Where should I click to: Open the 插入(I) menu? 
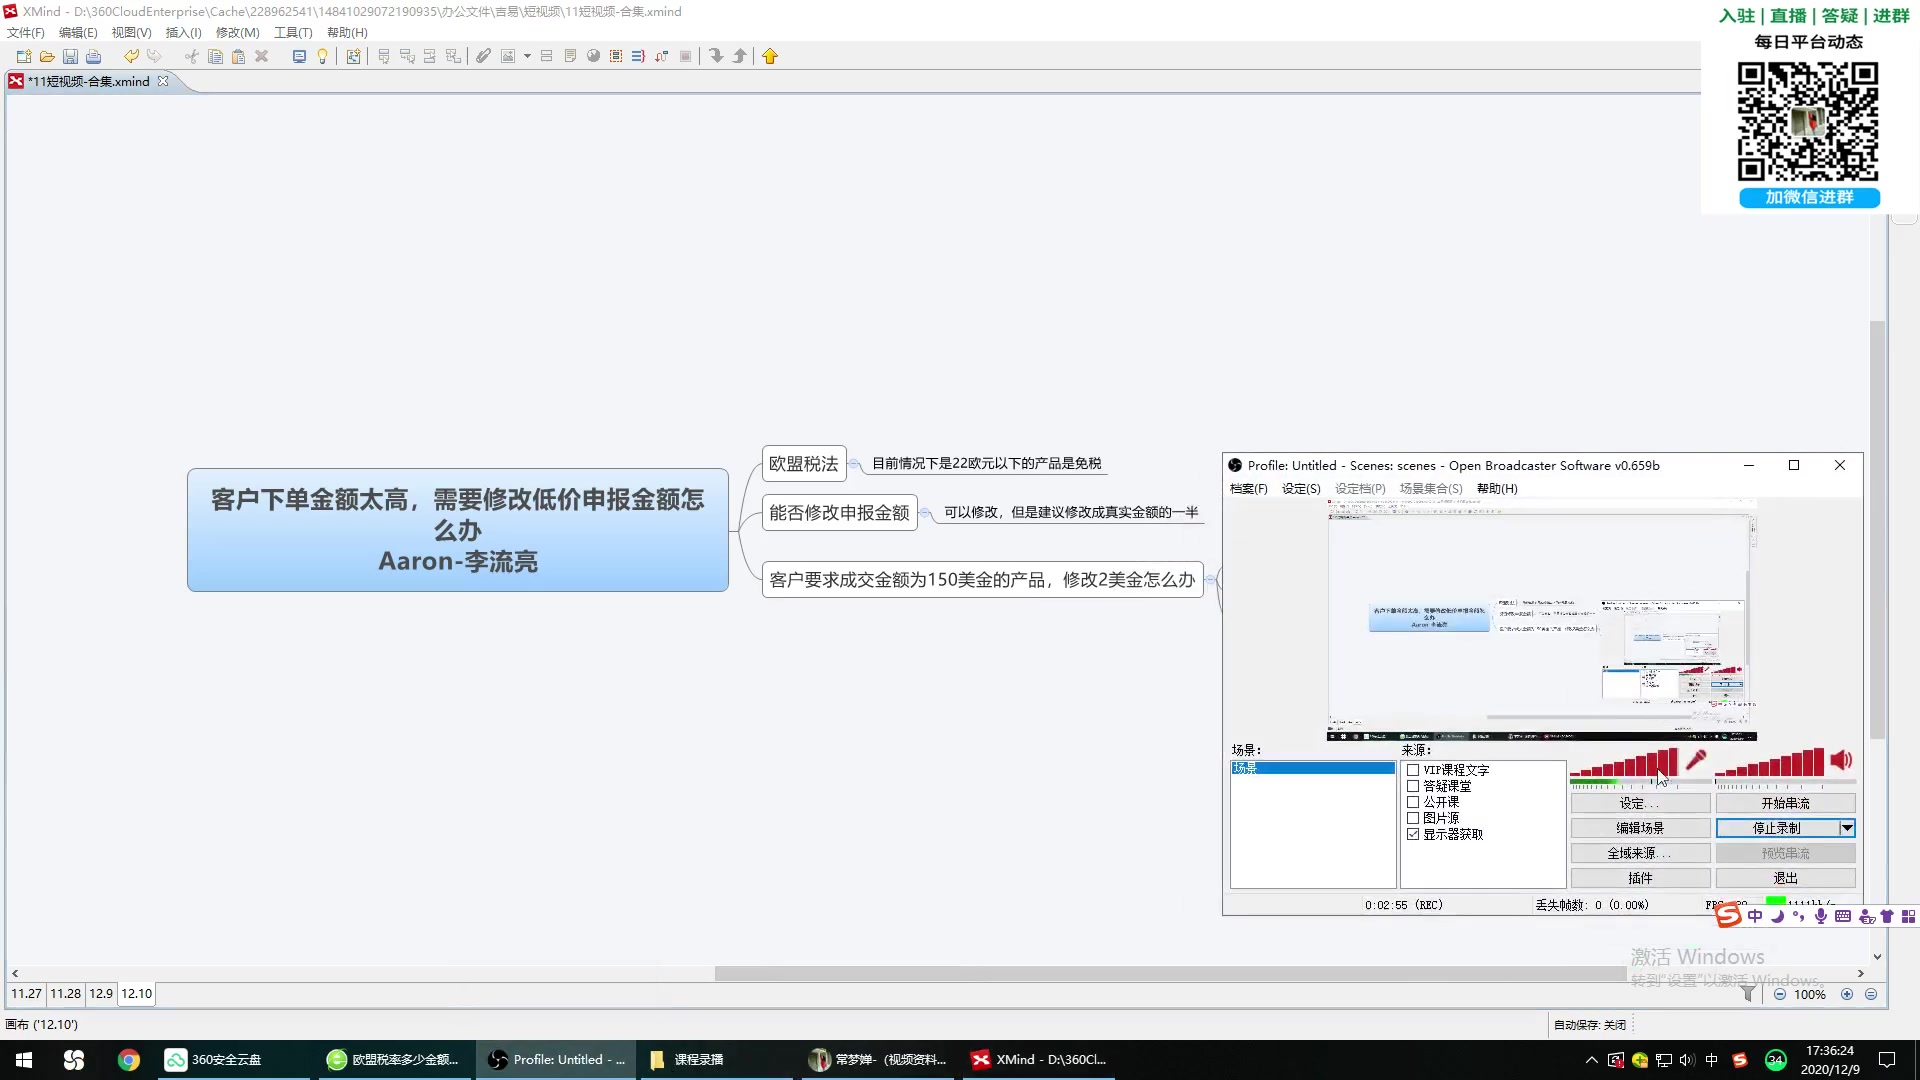(183, 33)
